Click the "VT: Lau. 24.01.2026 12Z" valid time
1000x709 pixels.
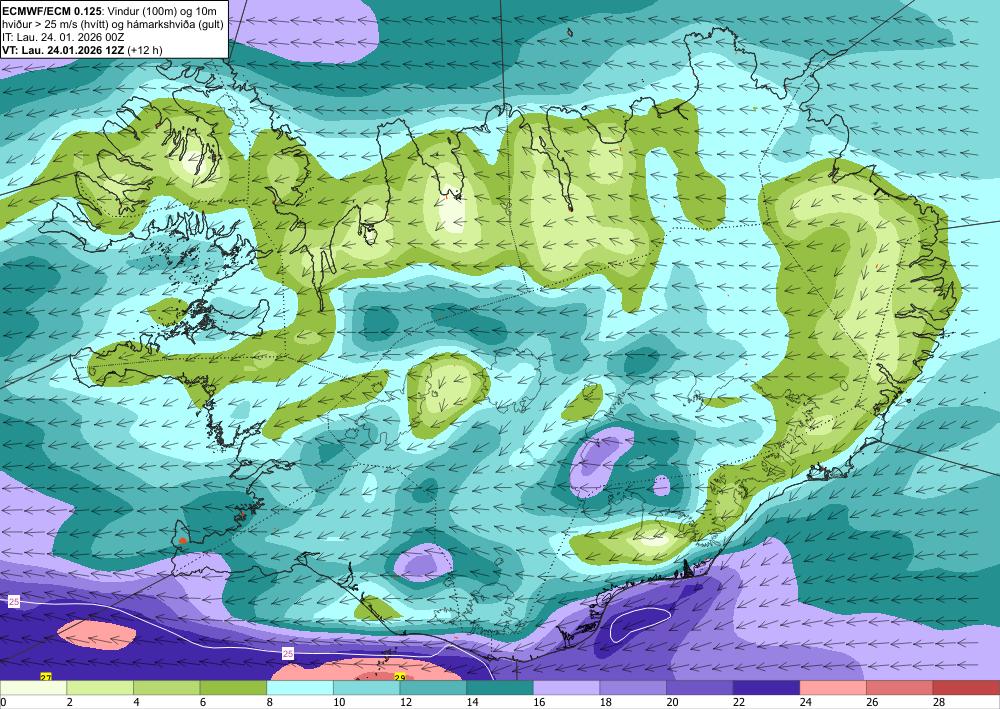[64, 50]
